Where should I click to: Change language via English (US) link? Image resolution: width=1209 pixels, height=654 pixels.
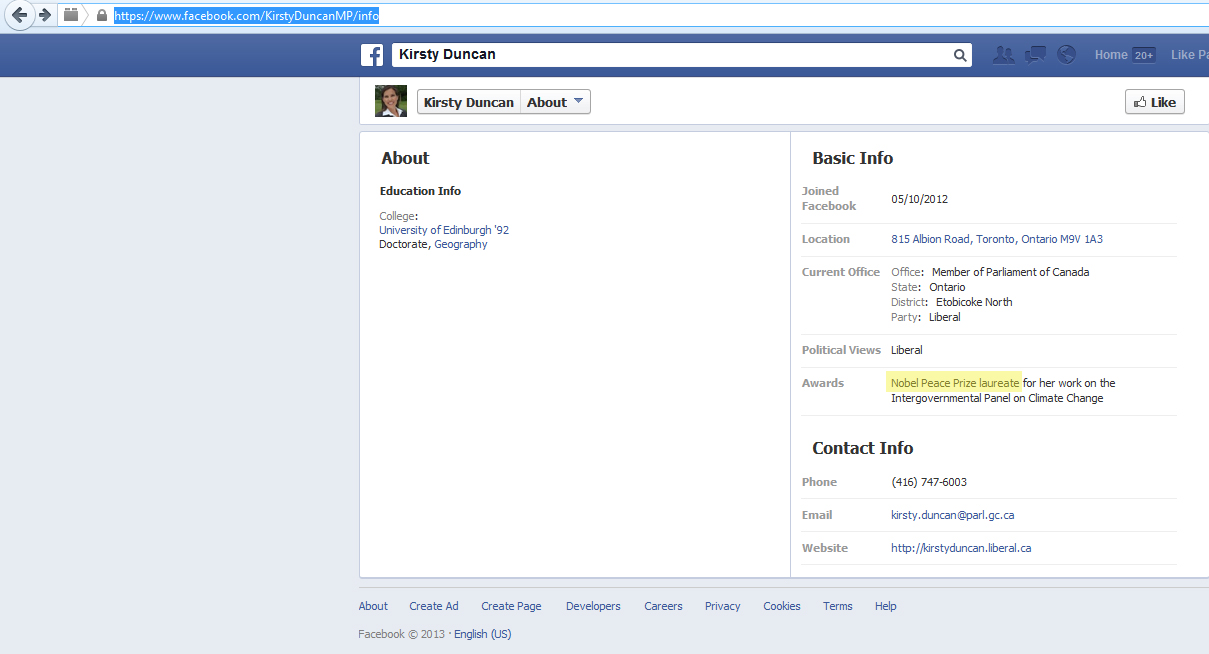[482, 634]
